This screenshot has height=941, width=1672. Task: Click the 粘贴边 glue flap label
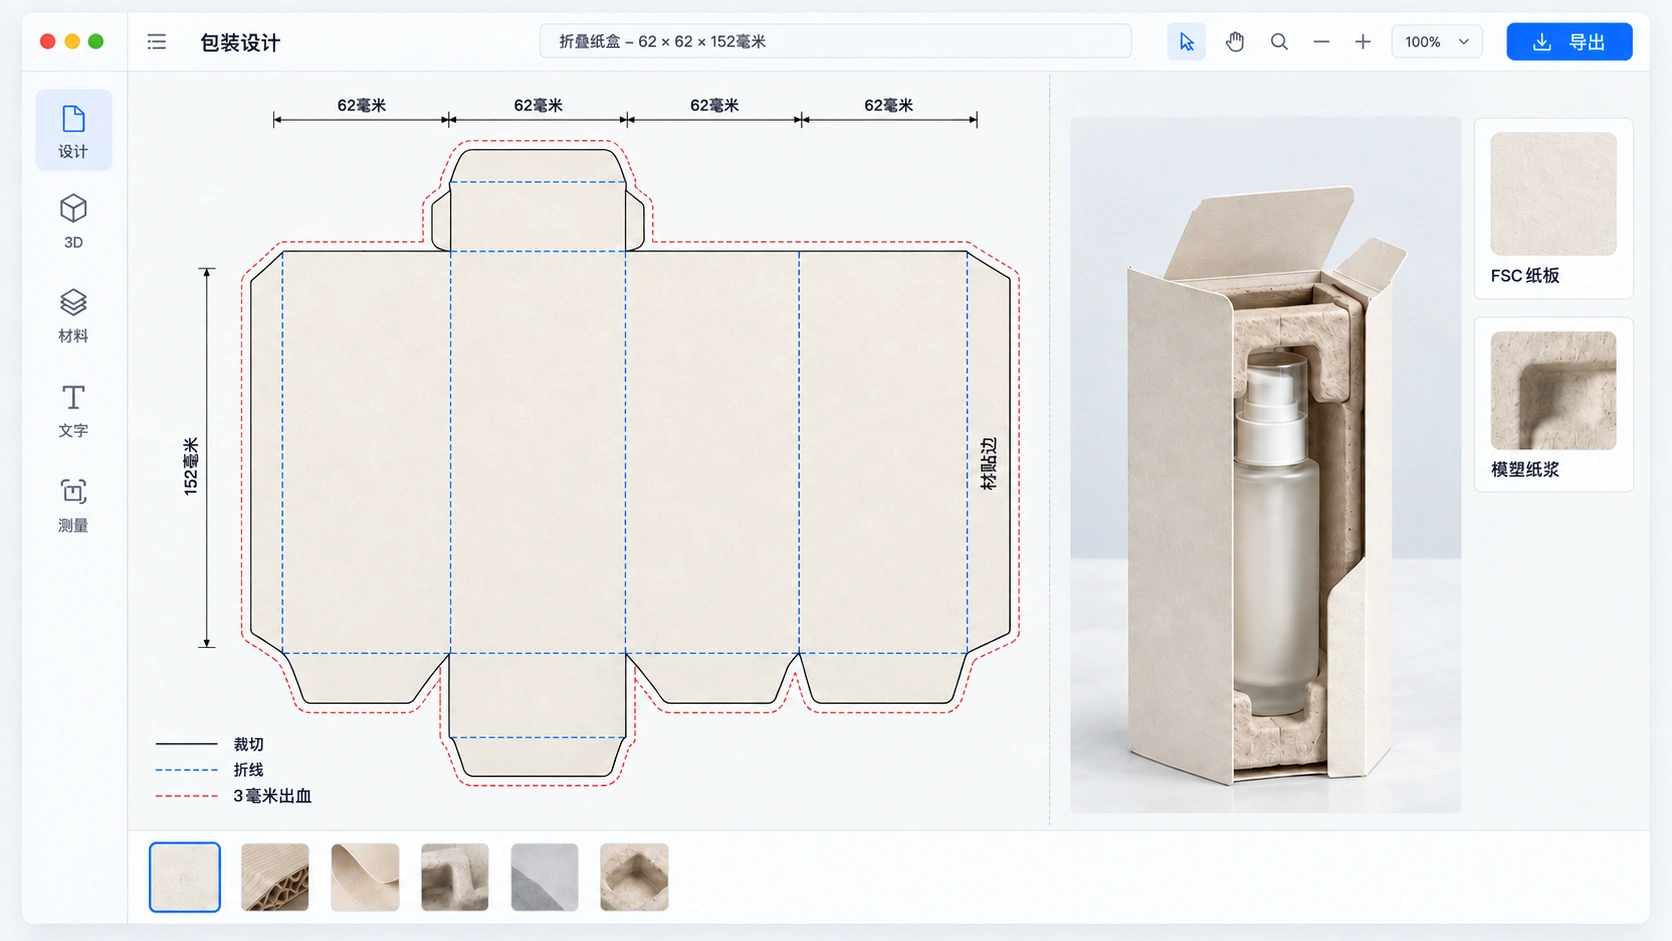pyautogui.click(x=988, y=463)
